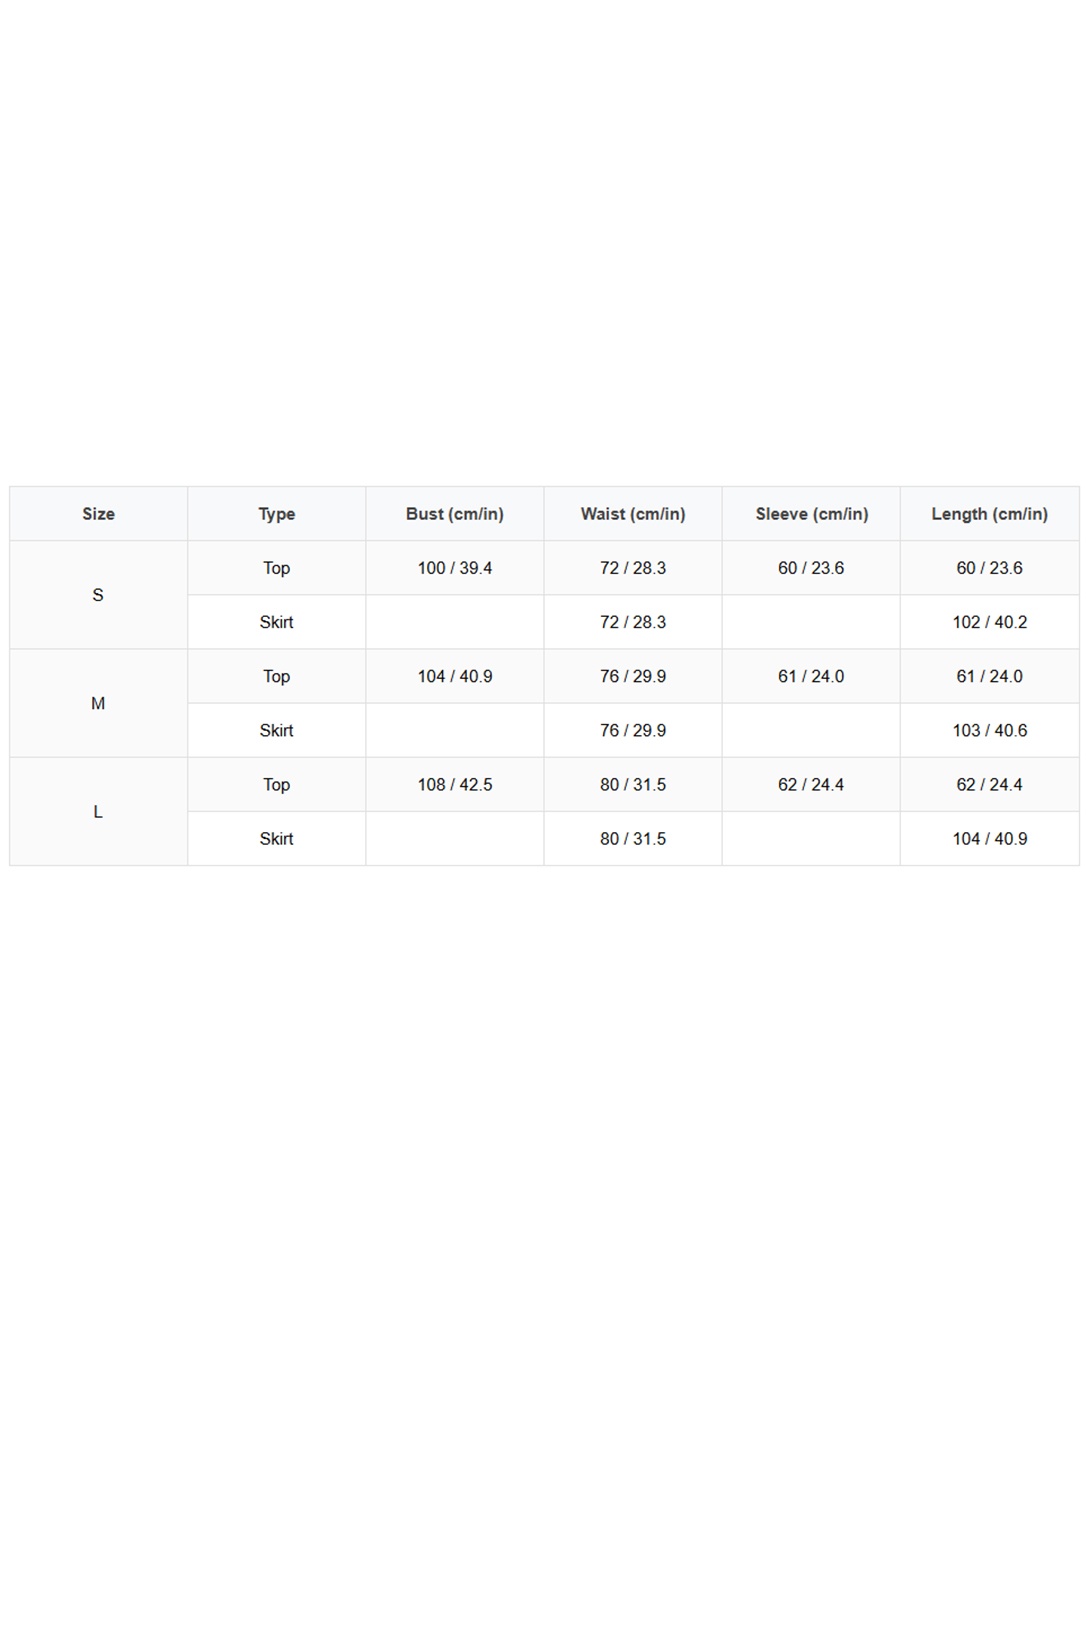Image resolution: width=1088 pixels, height=1632 pixels.
Task: Click the 102 / 40.2 skirt length
Action: pyautogui.click(x=990, y=622)
